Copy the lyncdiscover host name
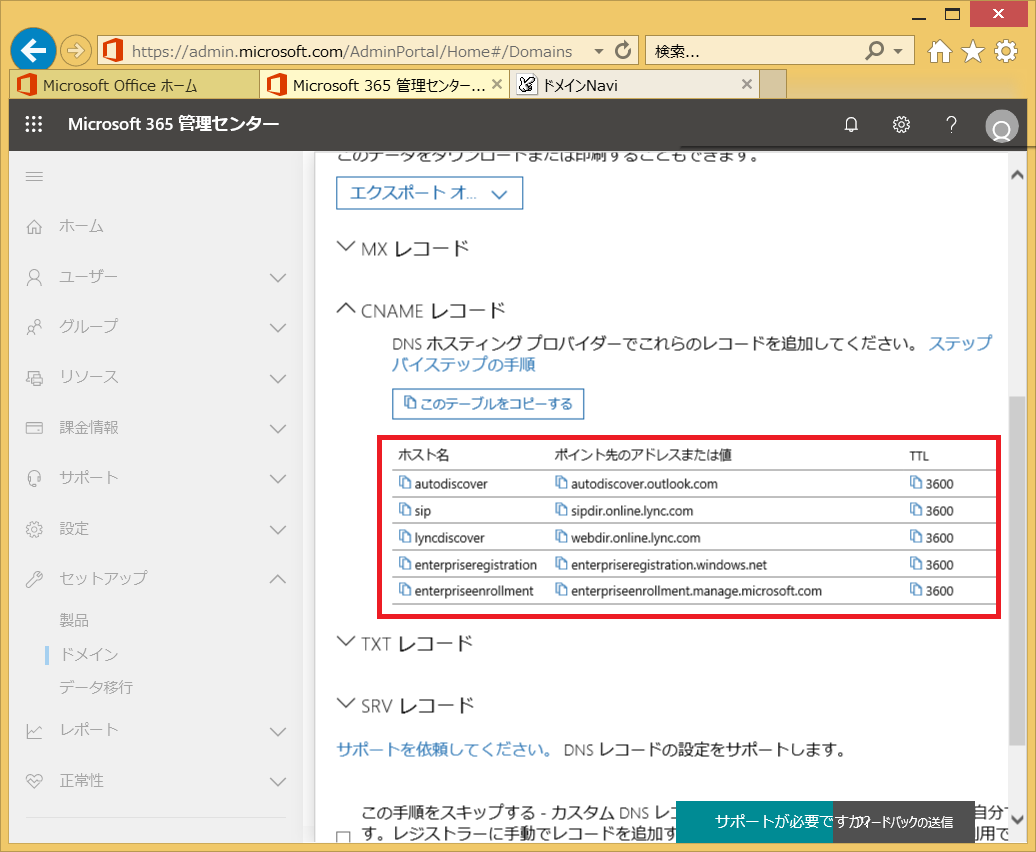Viewport: 1036px width, 852px height. point(404,537)
